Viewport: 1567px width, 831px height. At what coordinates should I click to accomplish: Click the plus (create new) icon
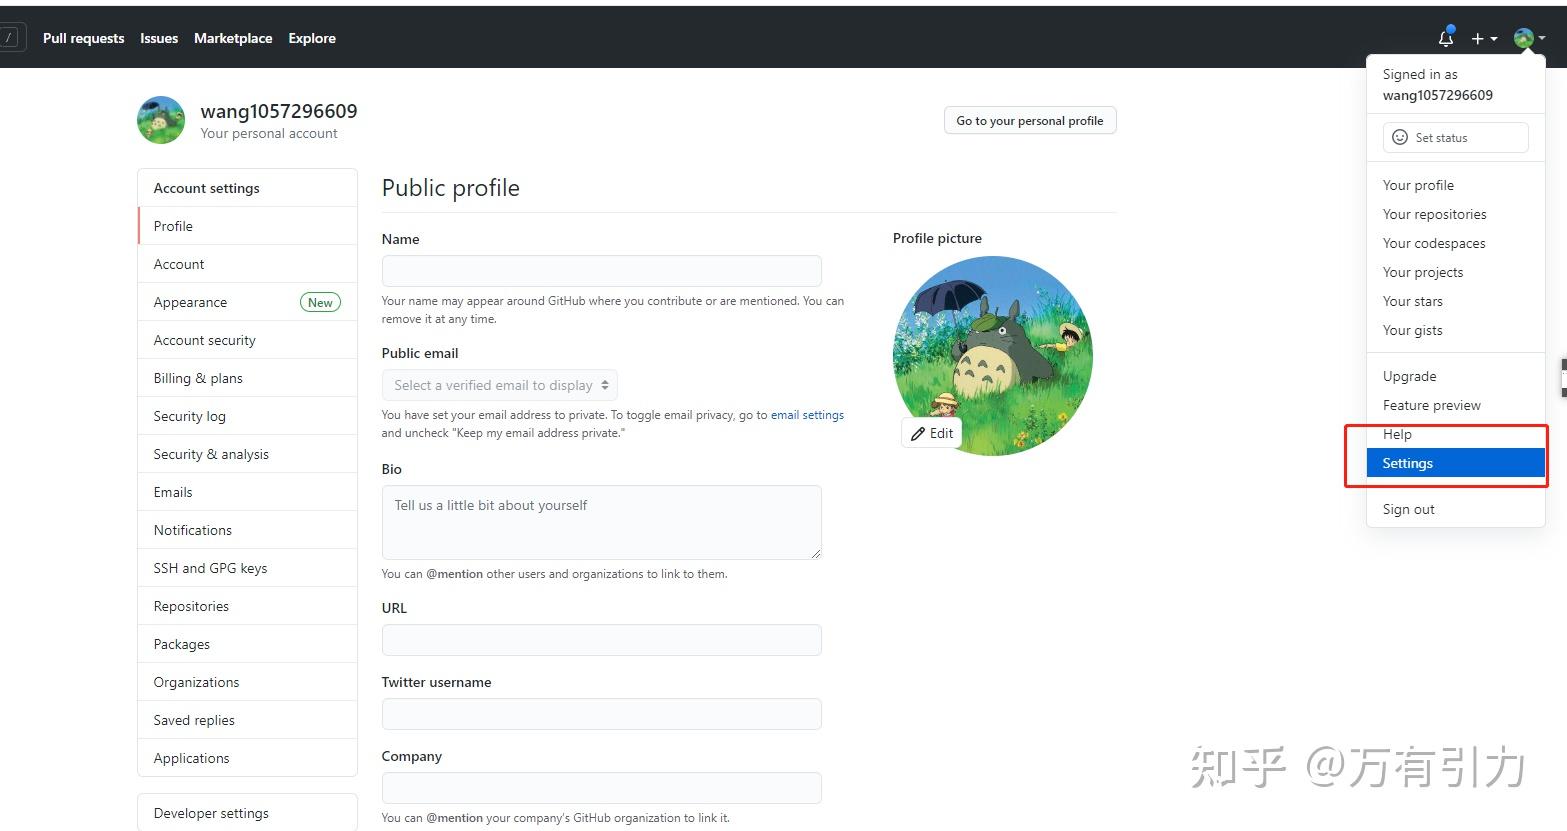(x=1477, y=38)
